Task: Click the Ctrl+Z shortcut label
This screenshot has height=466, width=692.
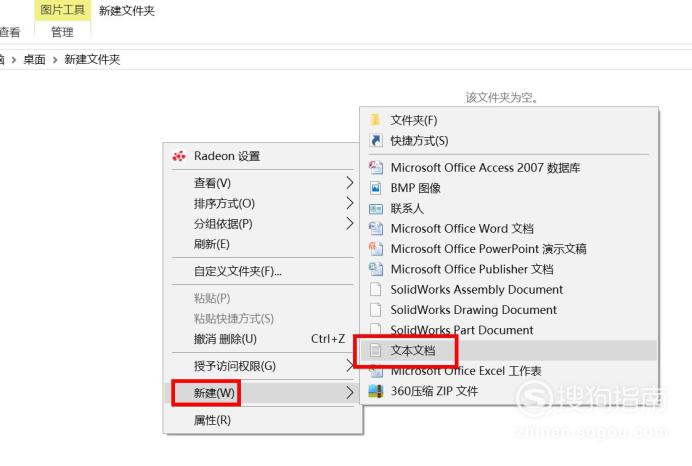Action: pos(328,339)
